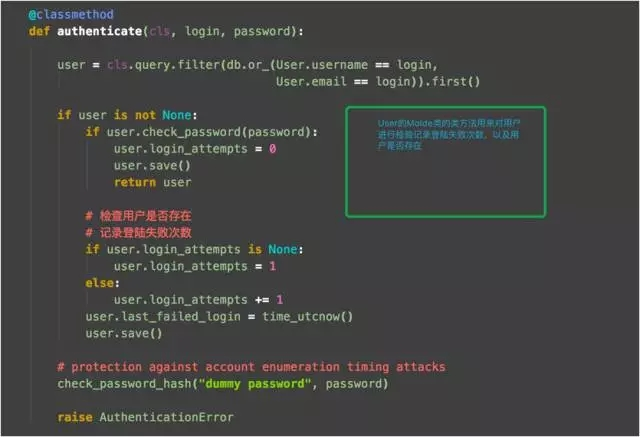Viewport: 640px width, 437px height.
Task: Click the cls.query.filter call
Action: (163, 65)
